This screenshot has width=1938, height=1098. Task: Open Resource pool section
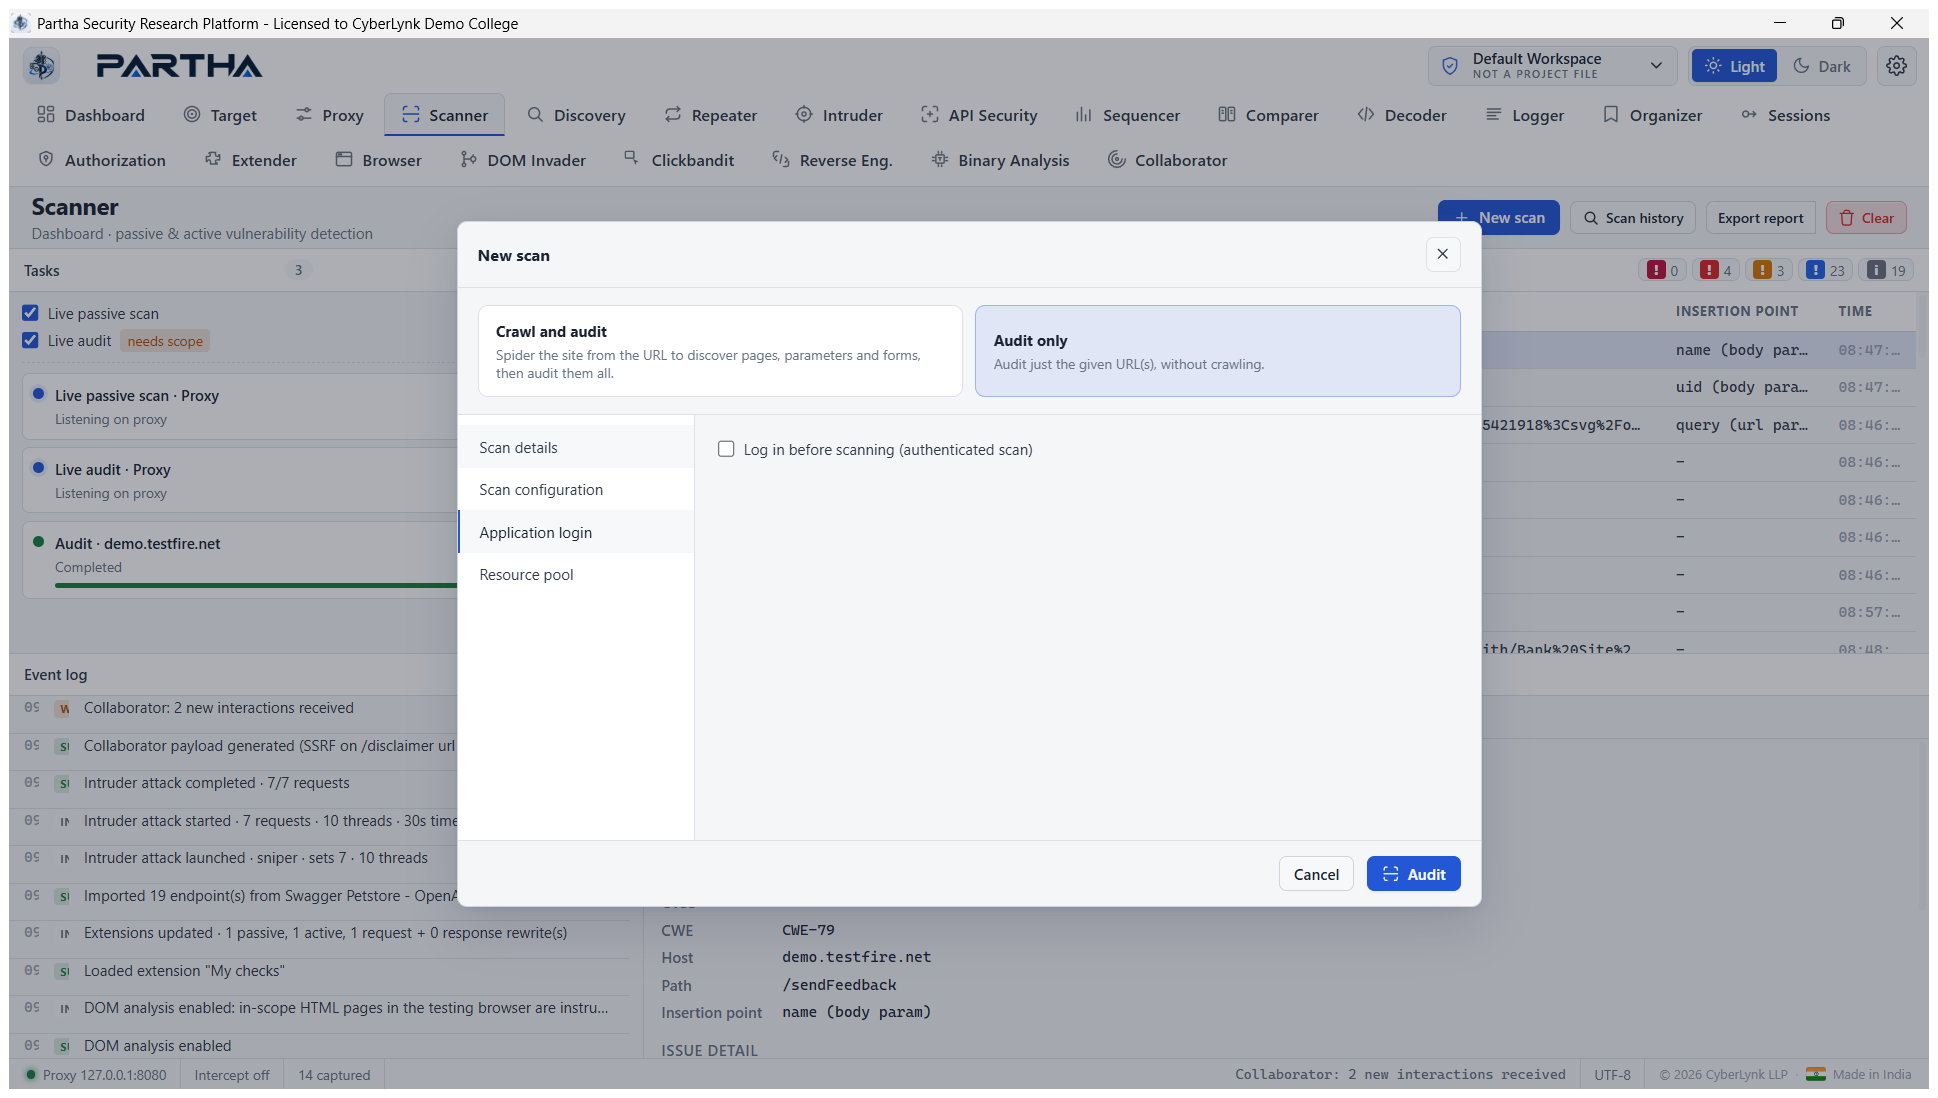tap(576, 574)
